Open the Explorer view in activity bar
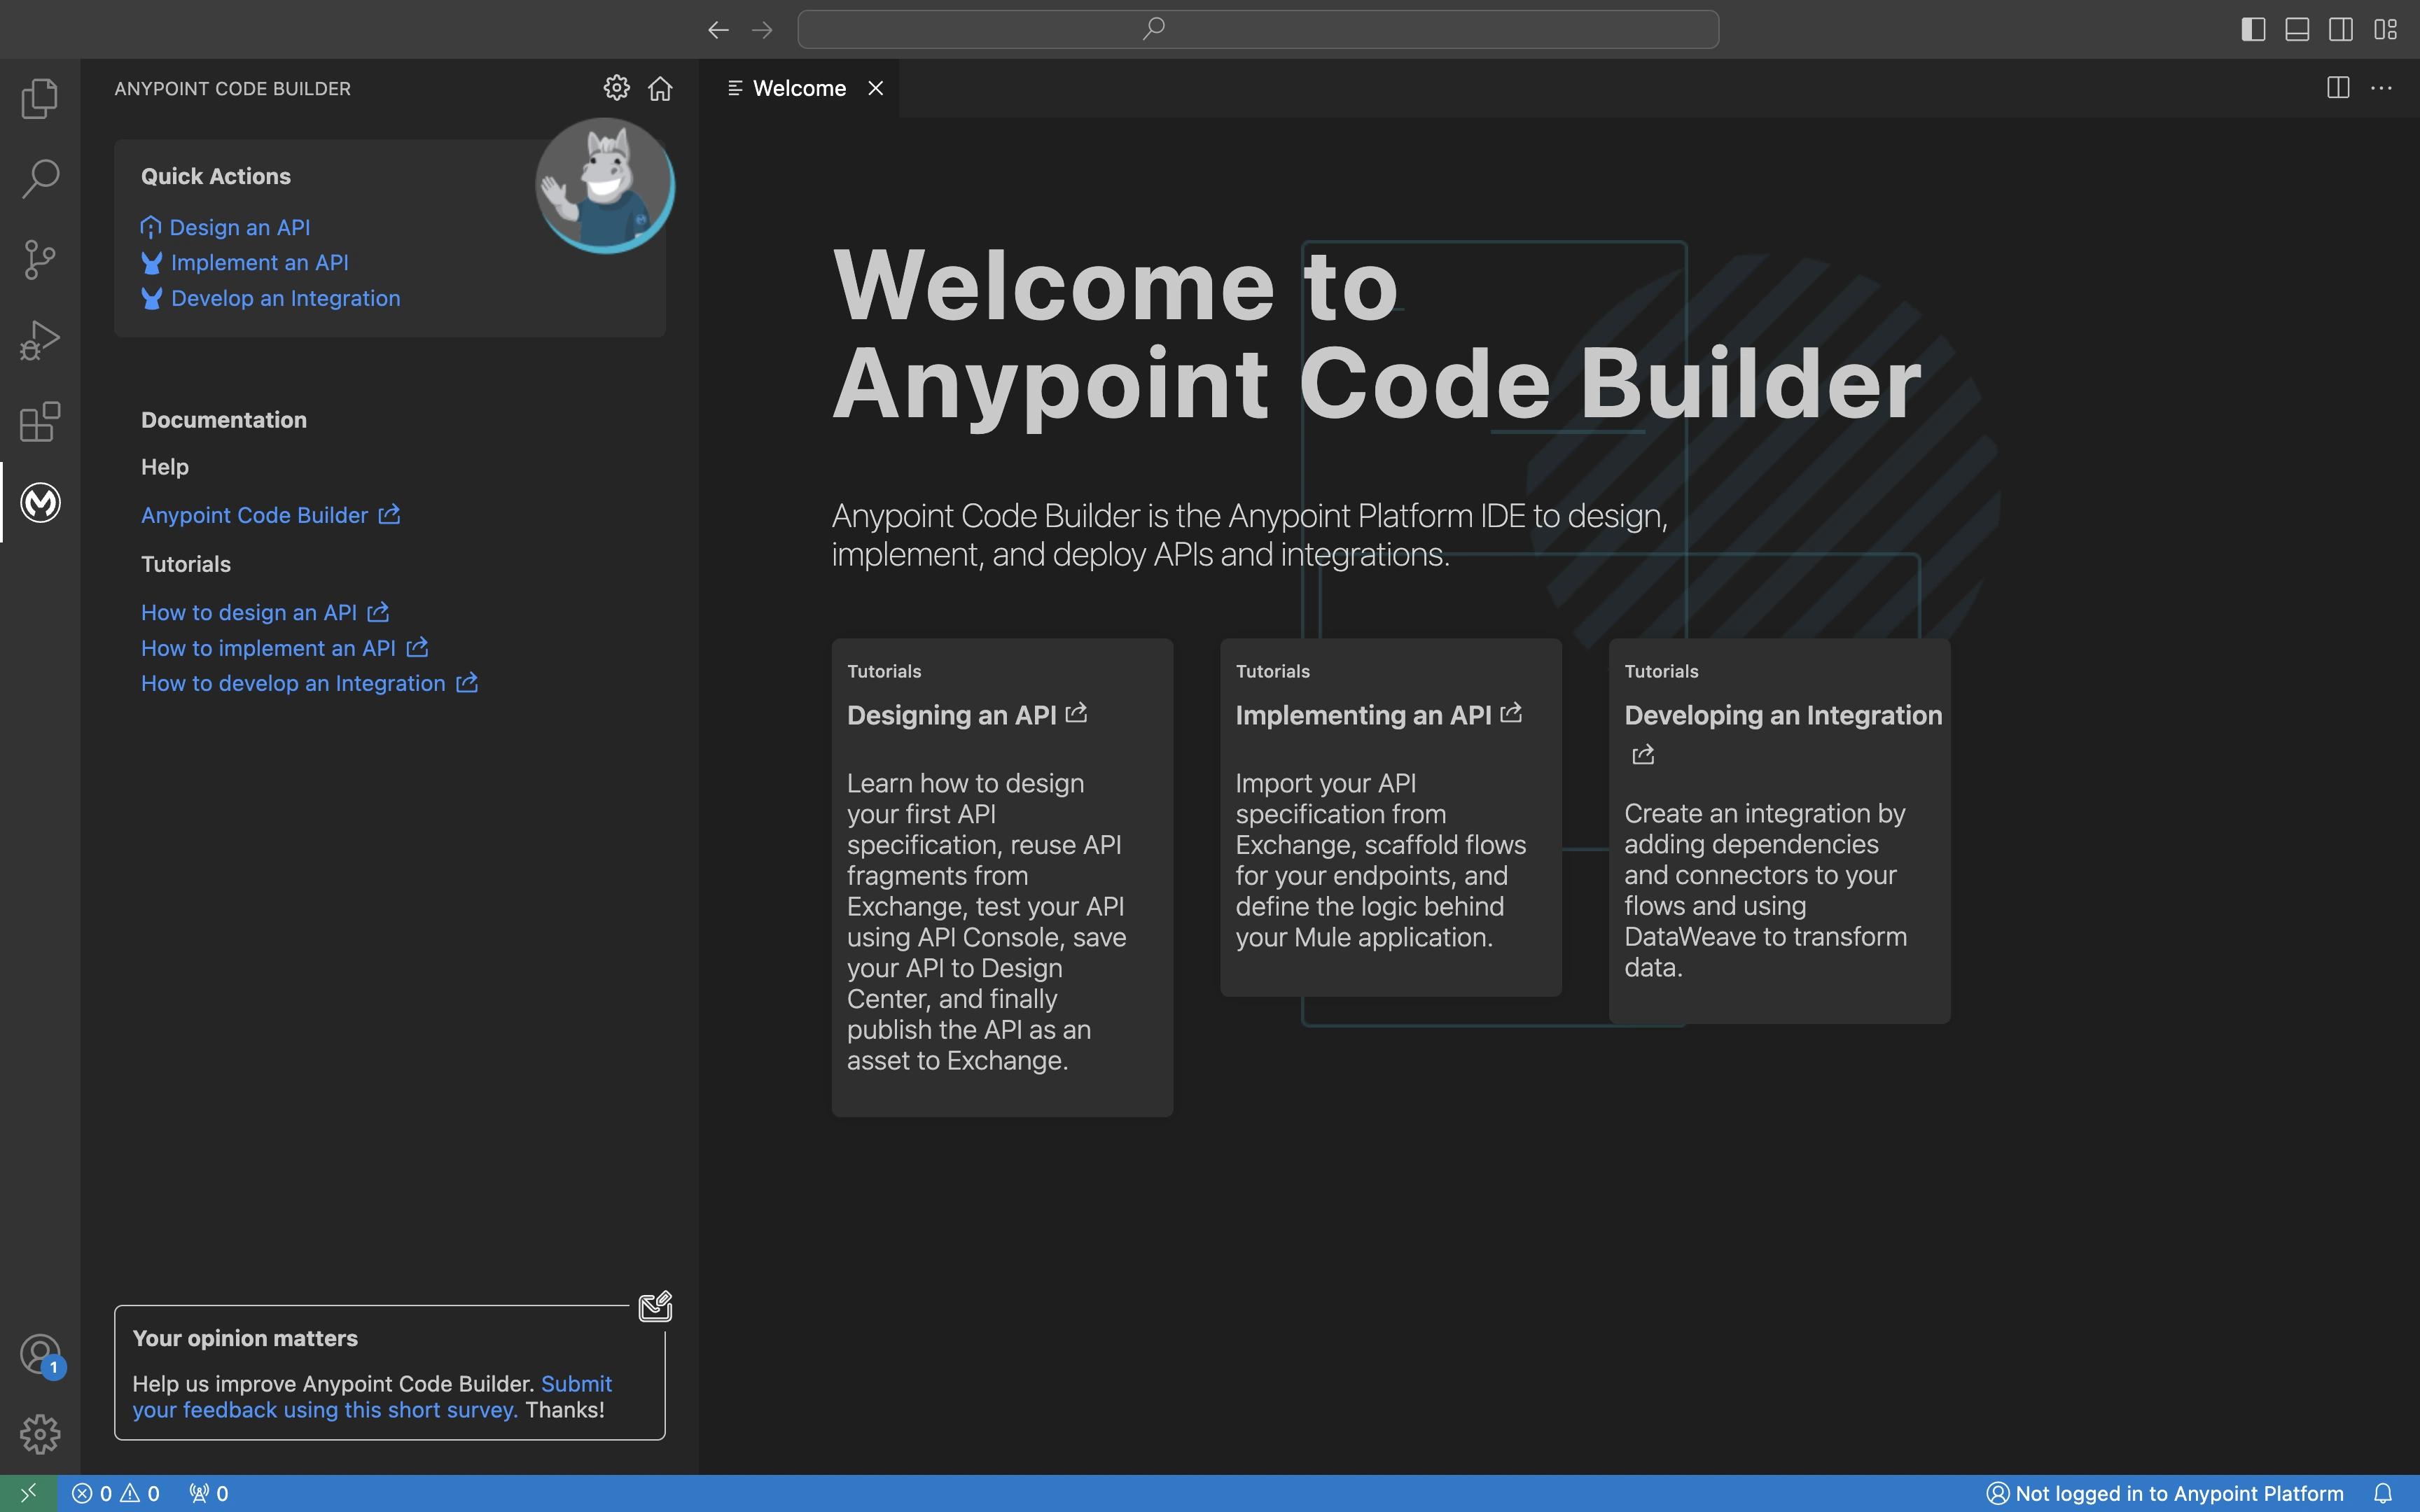 click(x=40, y=98)
